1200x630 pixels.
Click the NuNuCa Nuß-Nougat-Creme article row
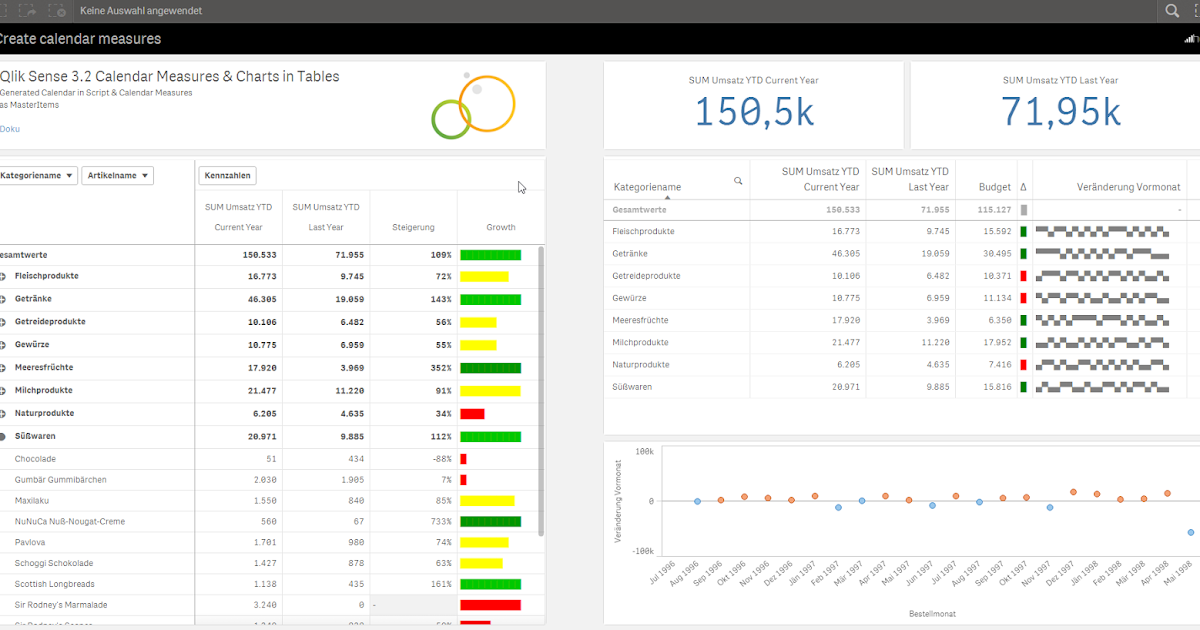click(70, 522)
